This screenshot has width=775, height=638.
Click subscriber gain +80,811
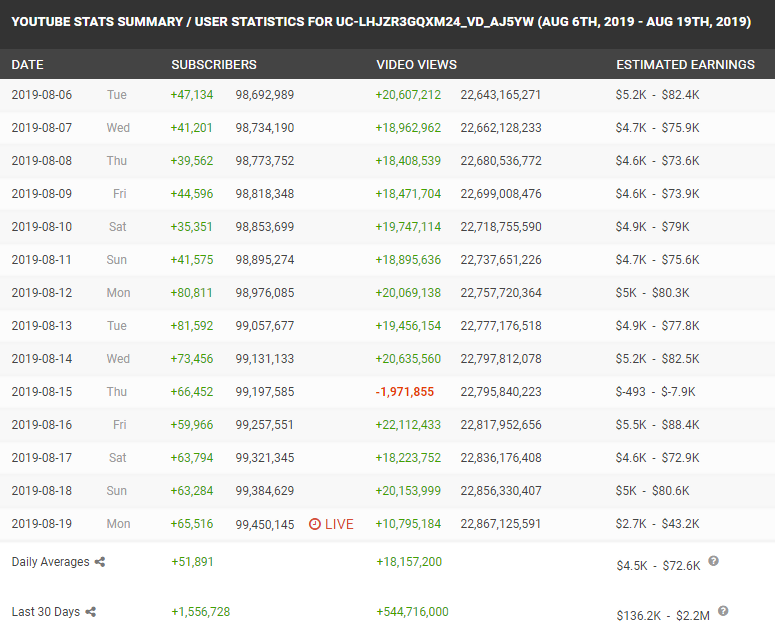point(191,293)
